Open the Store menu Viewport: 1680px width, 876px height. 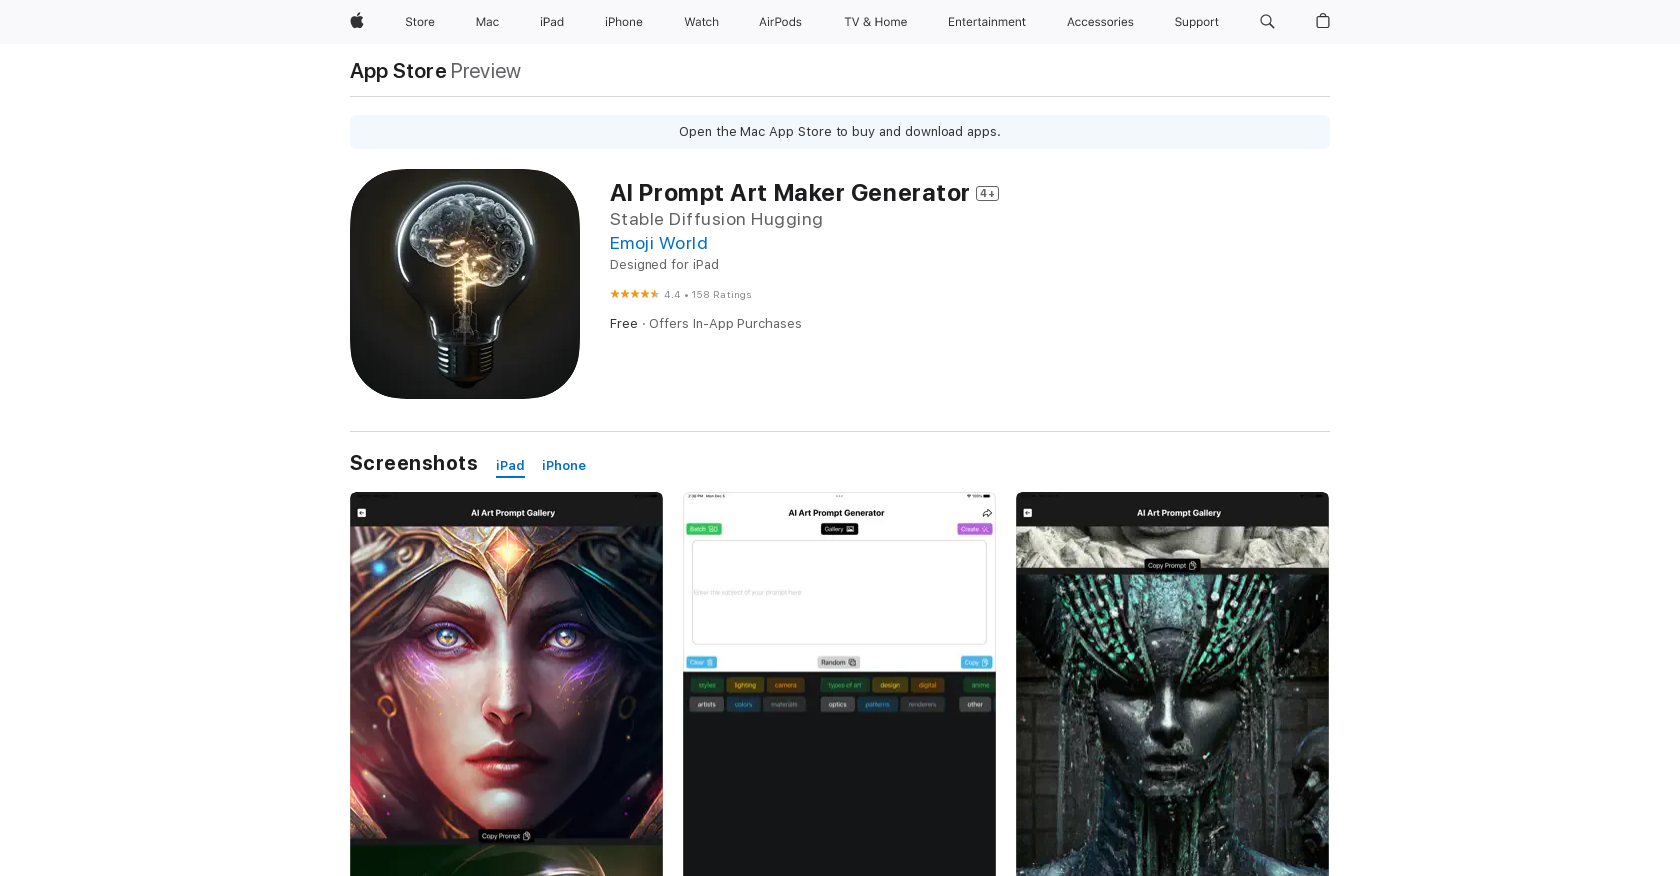click(x=420, y=22)
